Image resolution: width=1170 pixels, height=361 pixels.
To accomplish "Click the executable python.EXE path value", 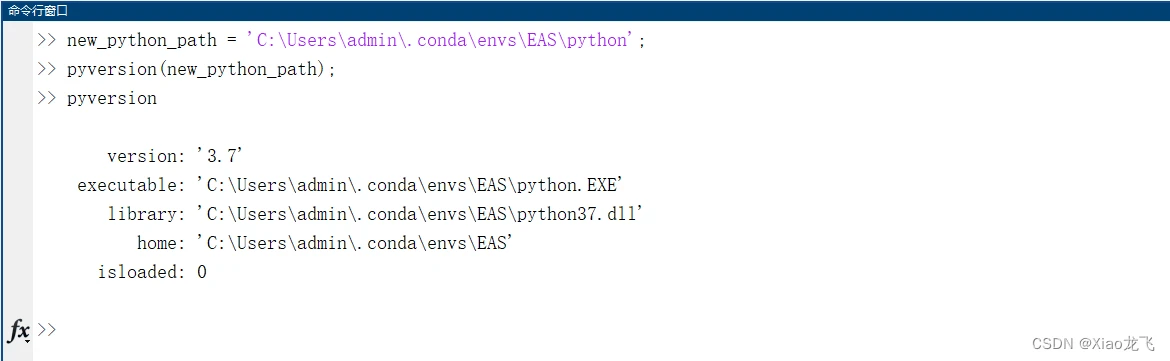I will click(407, 185).
